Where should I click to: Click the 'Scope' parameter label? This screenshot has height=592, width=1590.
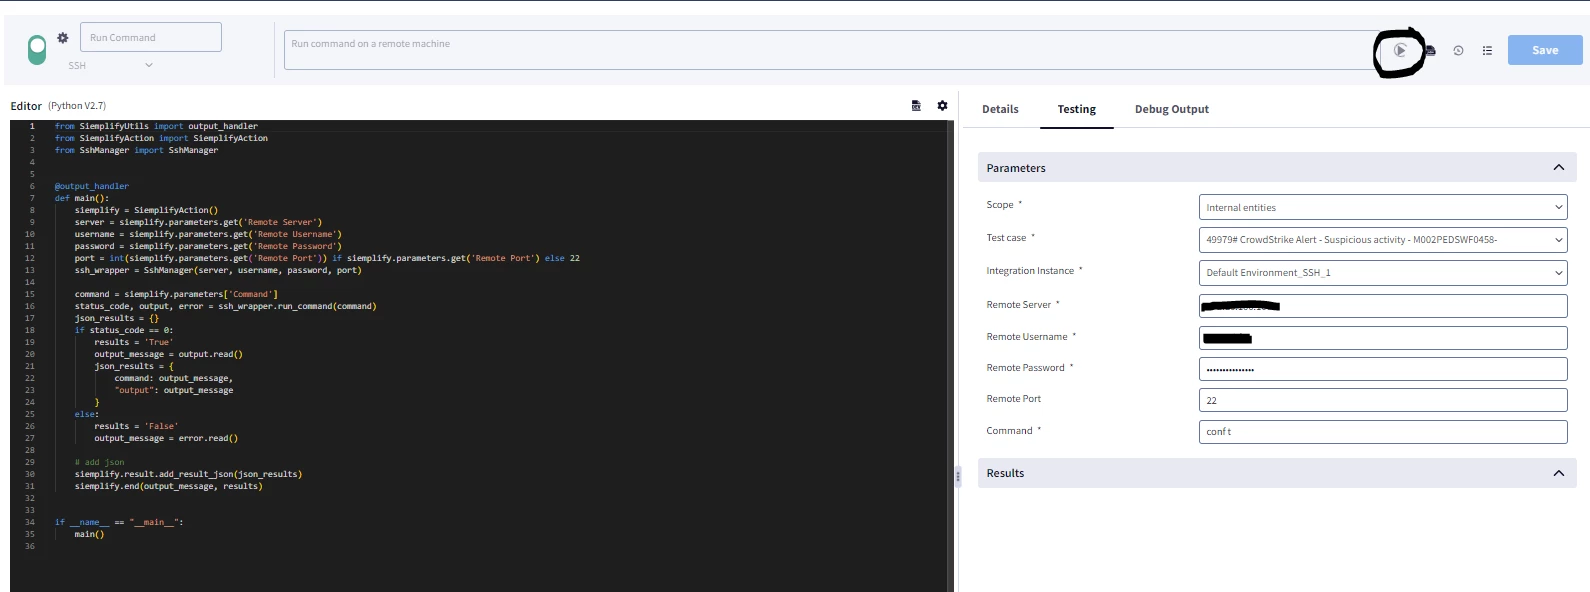[x=1000, y=205]
